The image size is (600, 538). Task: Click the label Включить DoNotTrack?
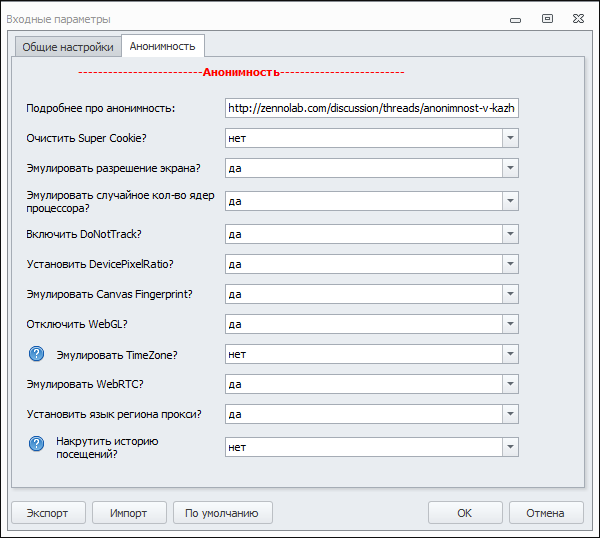pos(84,234)
